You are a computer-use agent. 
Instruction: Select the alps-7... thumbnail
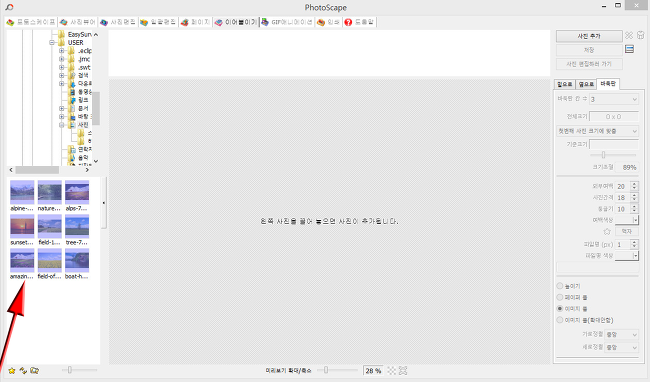77,196
